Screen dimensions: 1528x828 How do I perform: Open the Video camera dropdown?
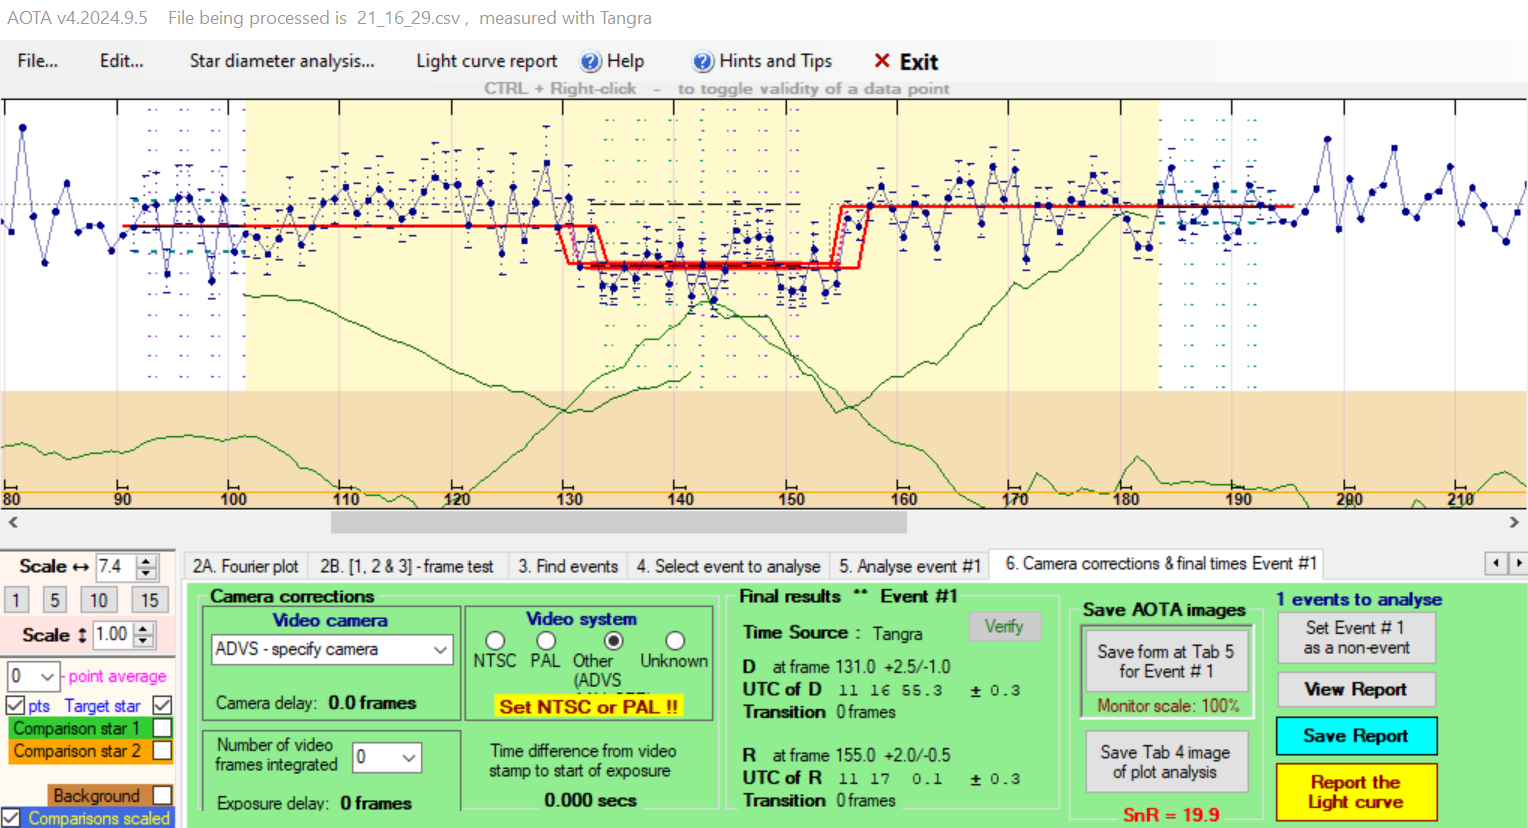coord(440,649)
